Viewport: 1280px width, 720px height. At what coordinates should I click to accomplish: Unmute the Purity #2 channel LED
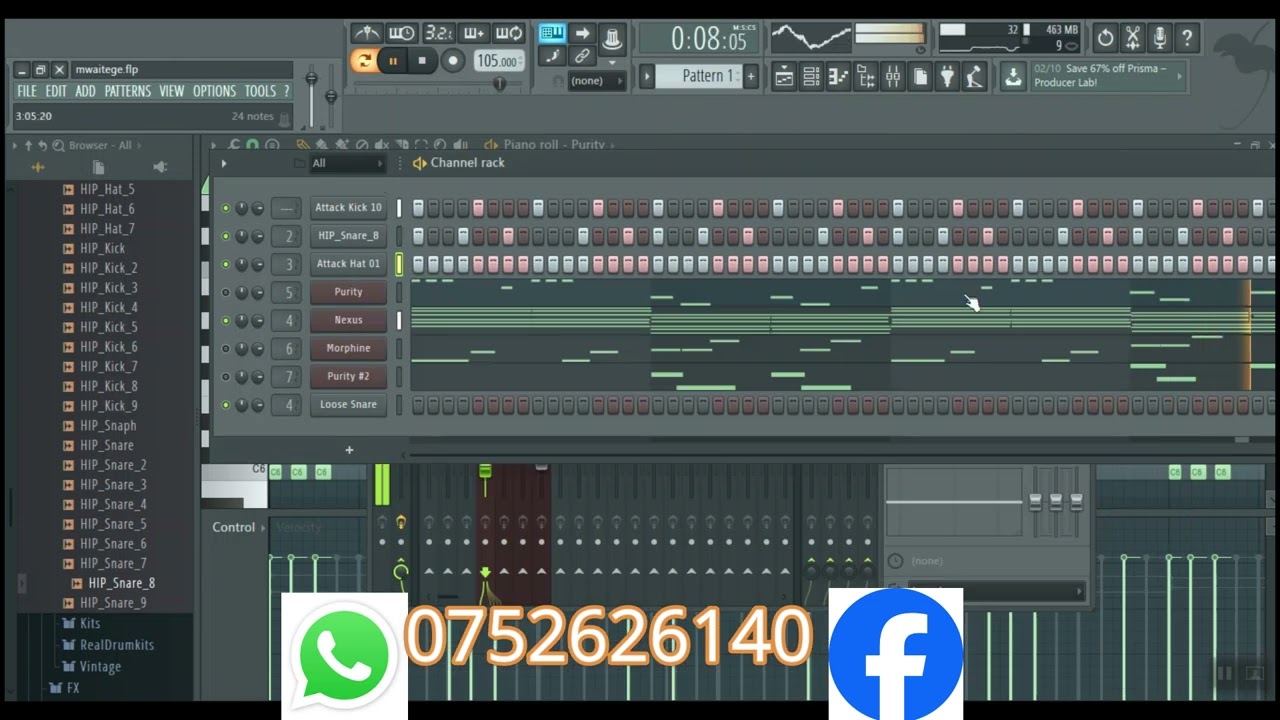click(x=226, y=377)
